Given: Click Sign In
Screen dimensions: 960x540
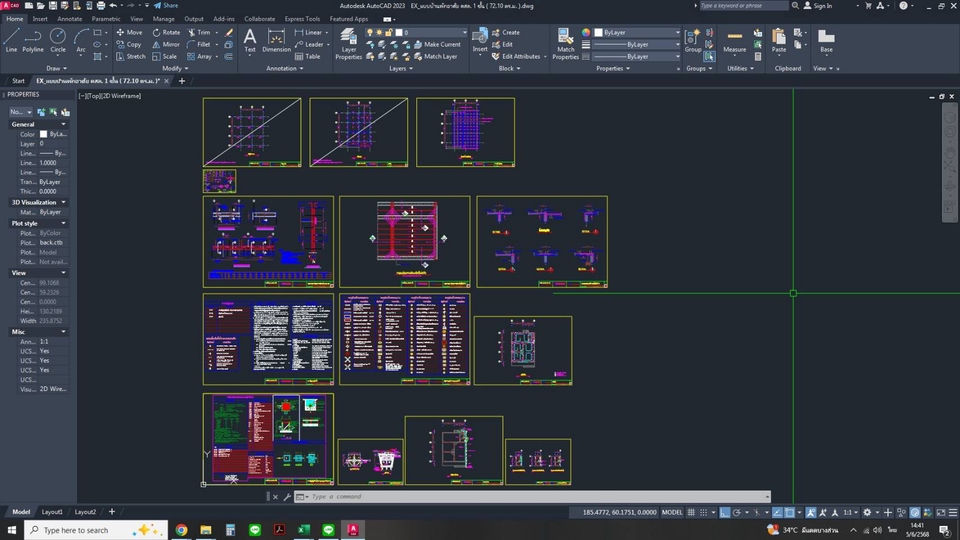Looking at the screenshot, I should pyautogui.click(x=817, y=6).
